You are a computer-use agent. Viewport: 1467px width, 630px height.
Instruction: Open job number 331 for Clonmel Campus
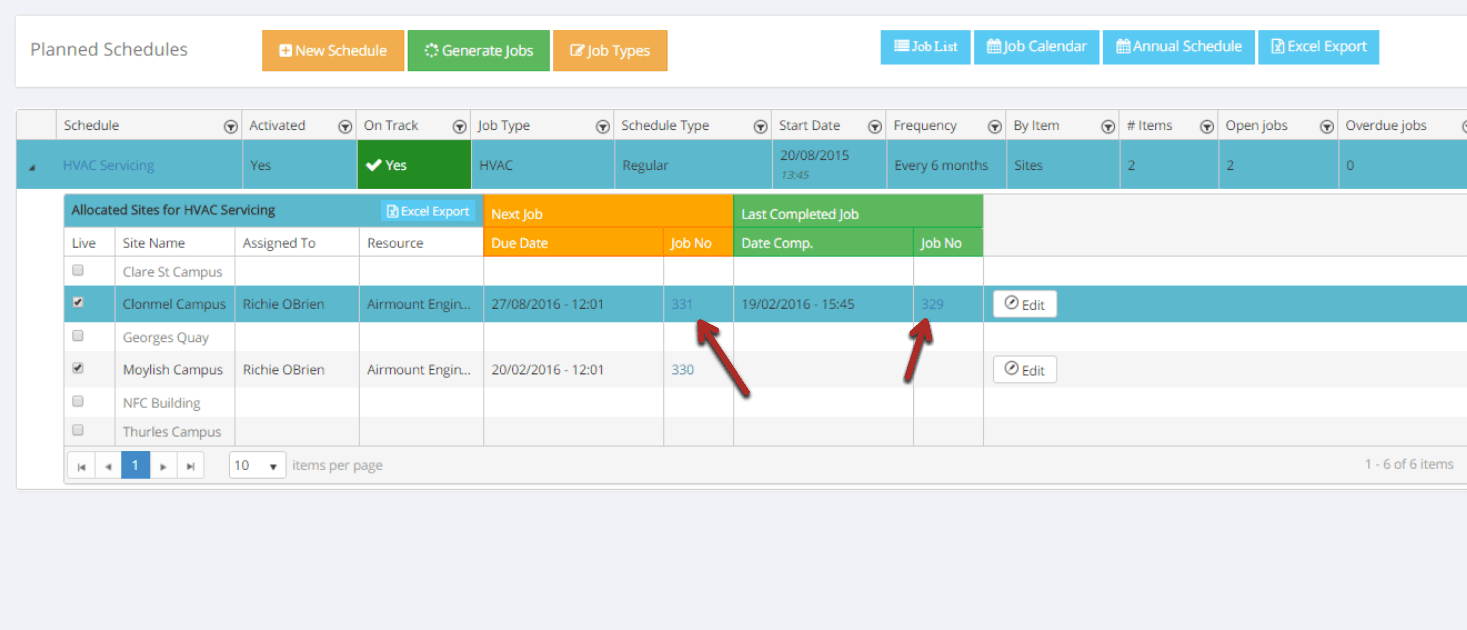click(683, 303)
